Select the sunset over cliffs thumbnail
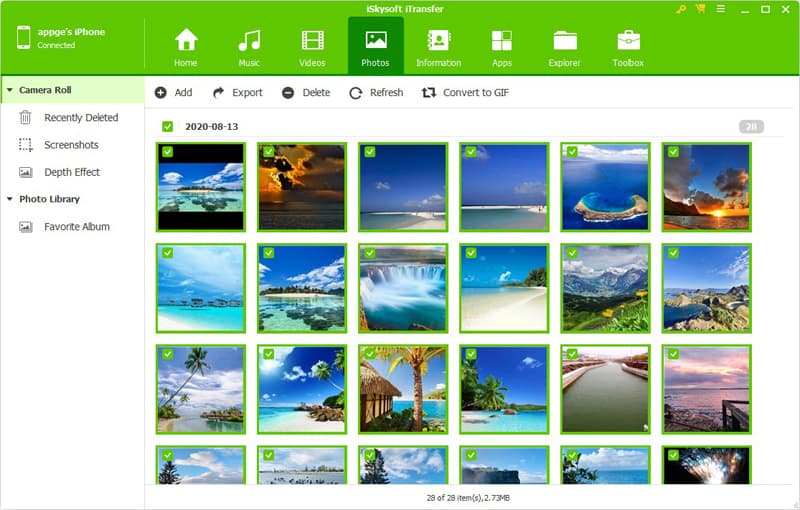This screenshot has height=510, width=800. pyautogui.click(x=707, y=187)
